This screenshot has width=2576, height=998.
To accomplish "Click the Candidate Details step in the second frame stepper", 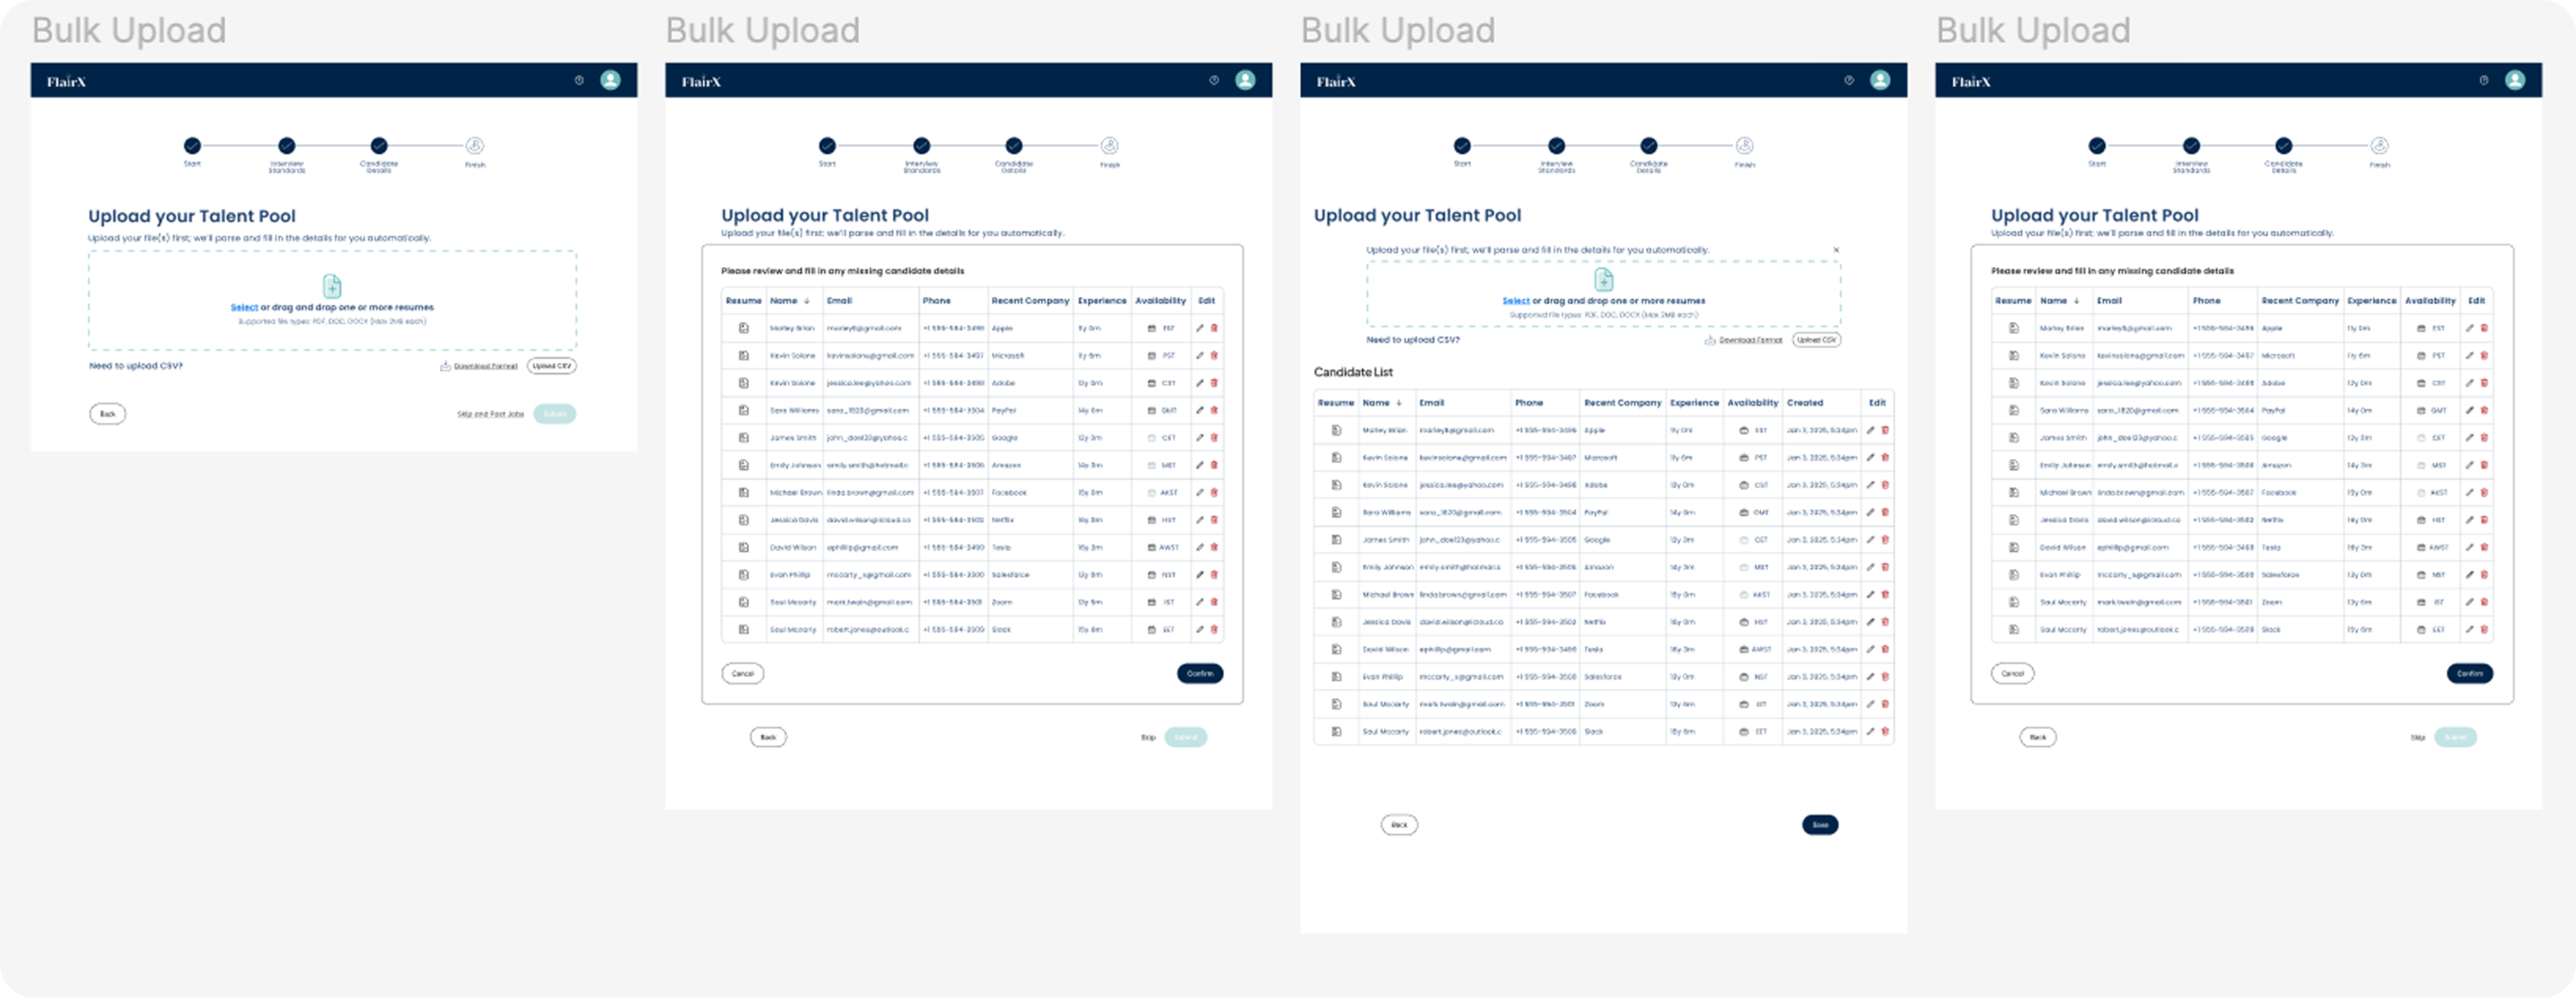I will 1014,146.
